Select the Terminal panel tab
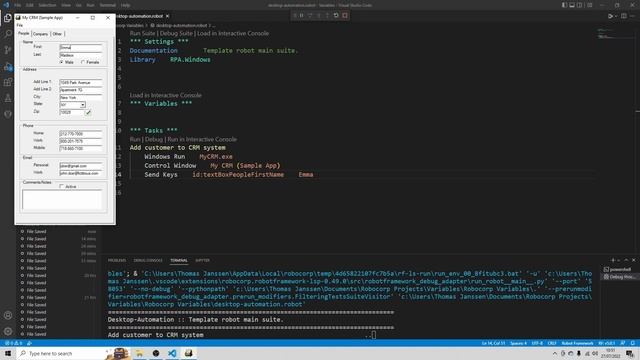The width and height of the screenshot is (640, 360). [x=179, y=260]
